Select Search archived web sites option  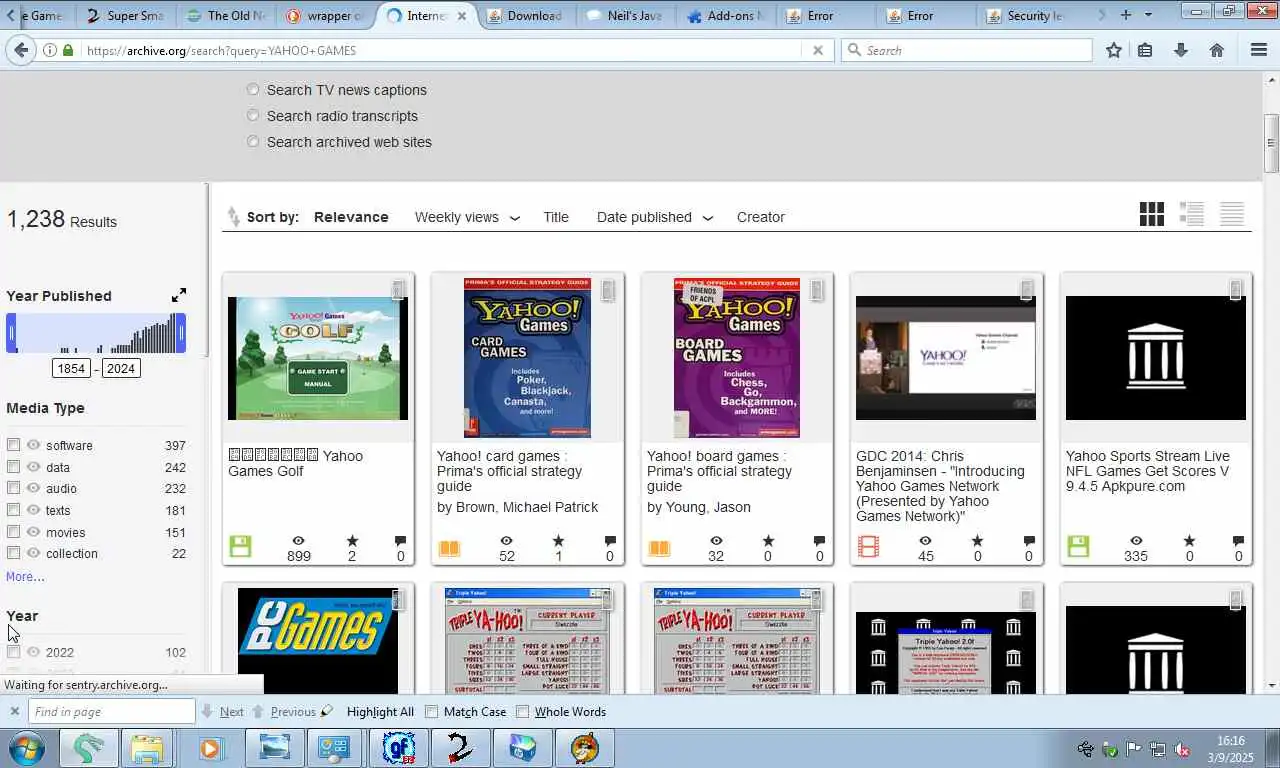pos(253,142)
